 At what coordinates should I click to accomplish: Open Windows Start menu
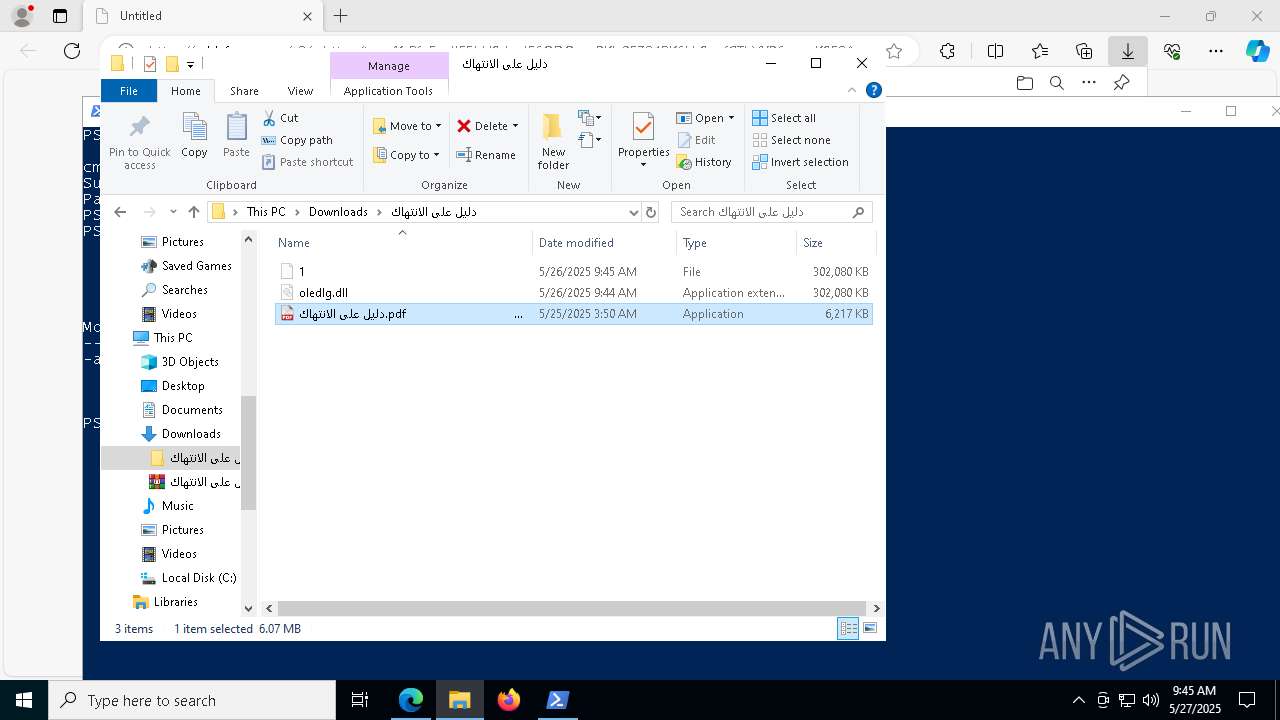click(x=24, y=700)
